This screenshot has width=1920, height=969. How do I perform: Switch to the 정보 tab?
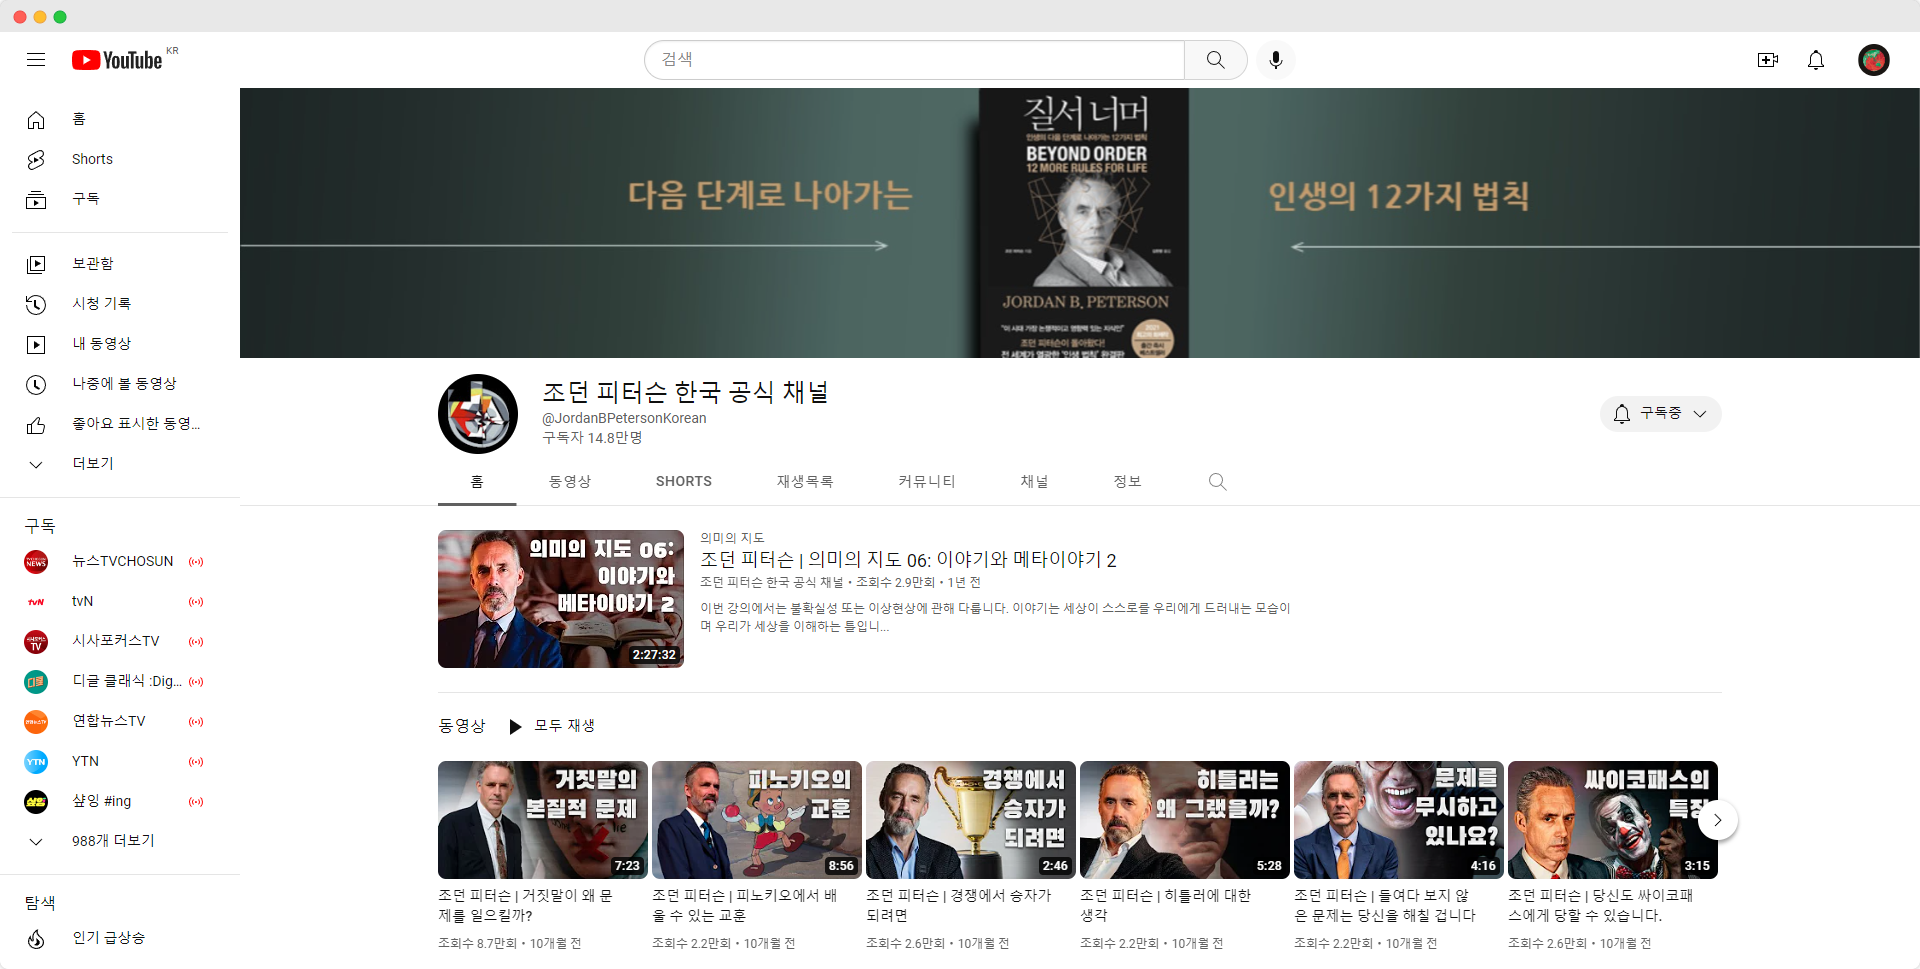coord(1127,482)
